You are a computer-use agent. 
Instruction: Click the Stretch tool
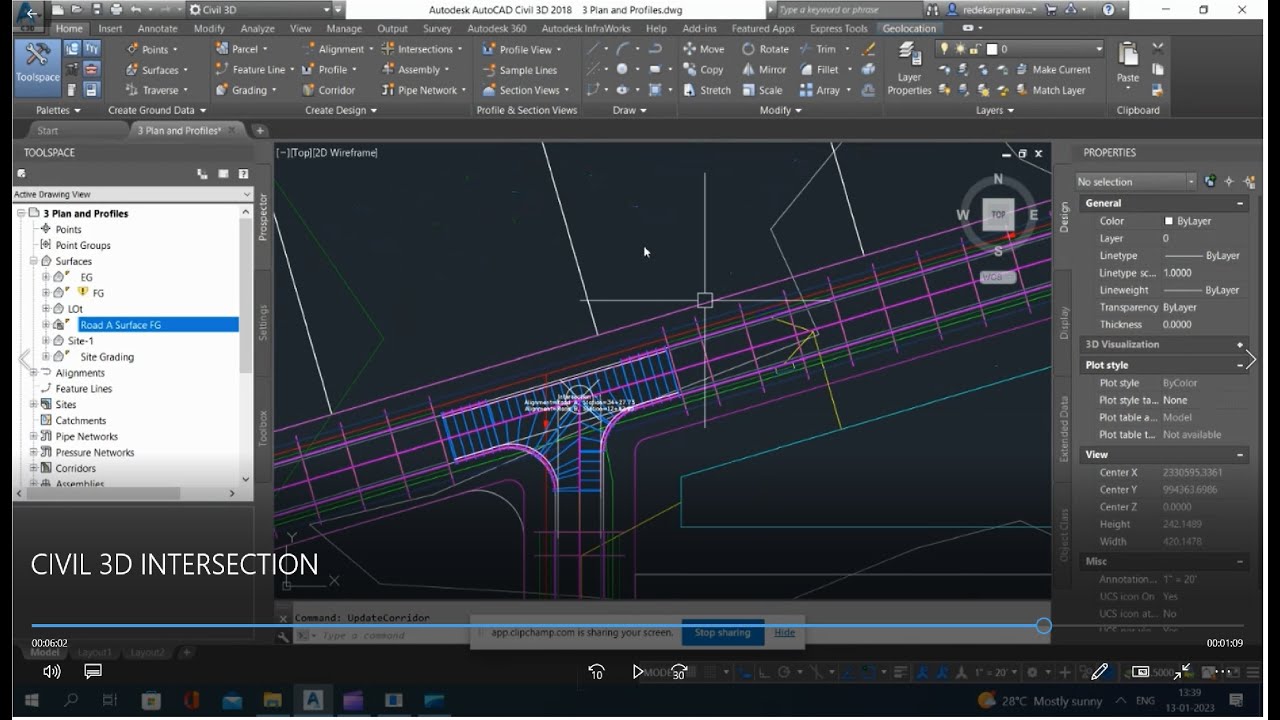(707, 90)
